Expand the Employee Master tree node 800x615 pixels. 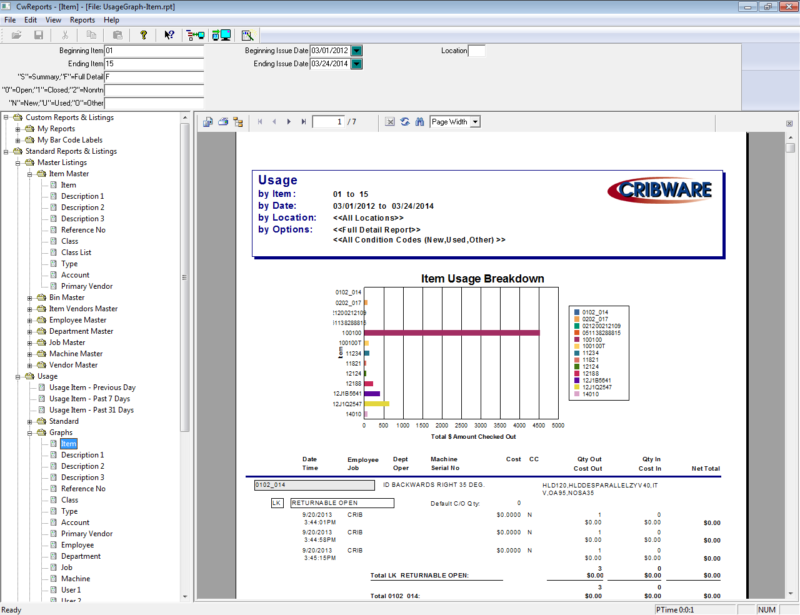30,320
